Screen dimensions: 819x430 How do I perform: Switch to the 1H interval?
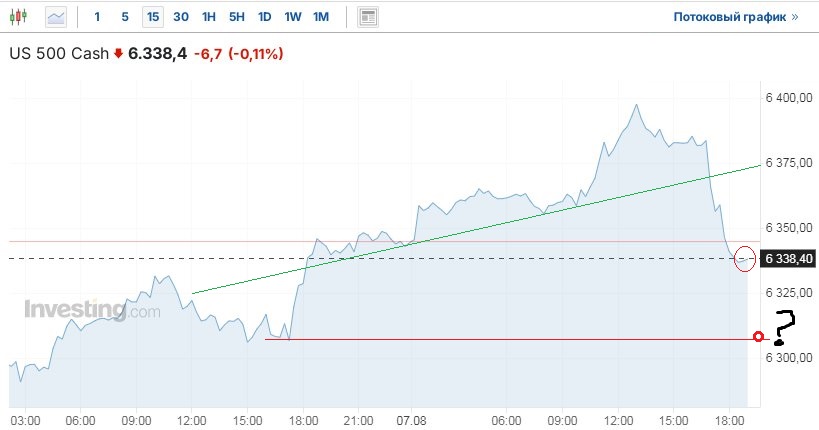pos(208,17)
